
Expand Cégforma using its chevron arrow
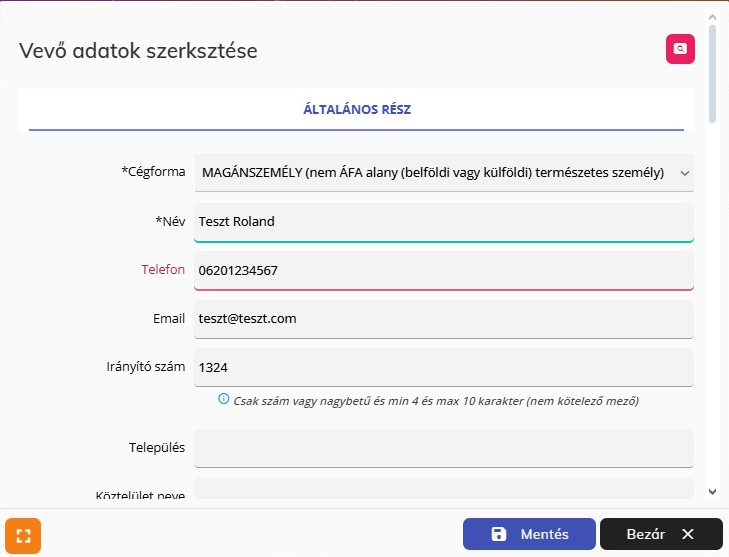(x=684, y=173)
